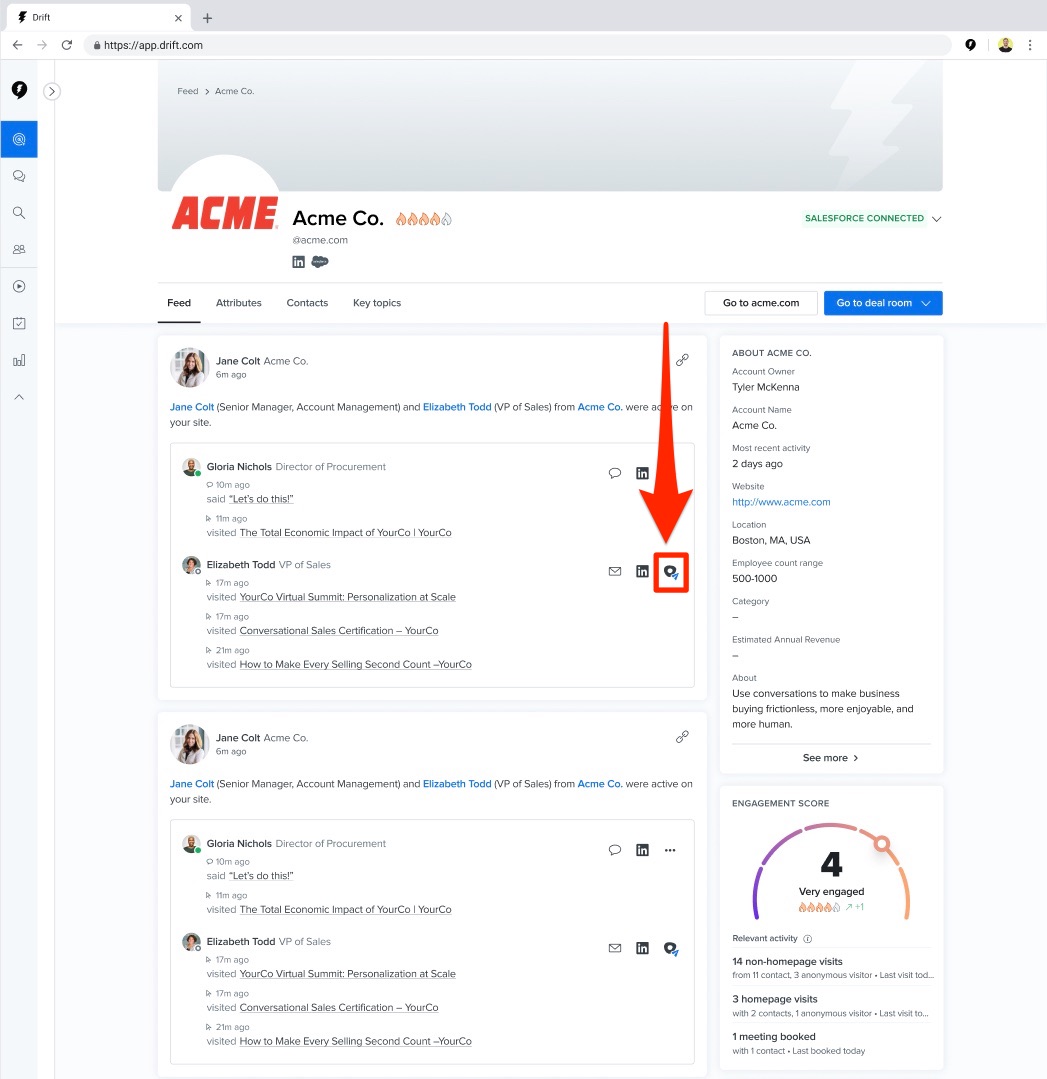Show info icon beside Relevant activity
Image resolution: width=1047 pixels, height=1079 pixels.
click(807, 939)
